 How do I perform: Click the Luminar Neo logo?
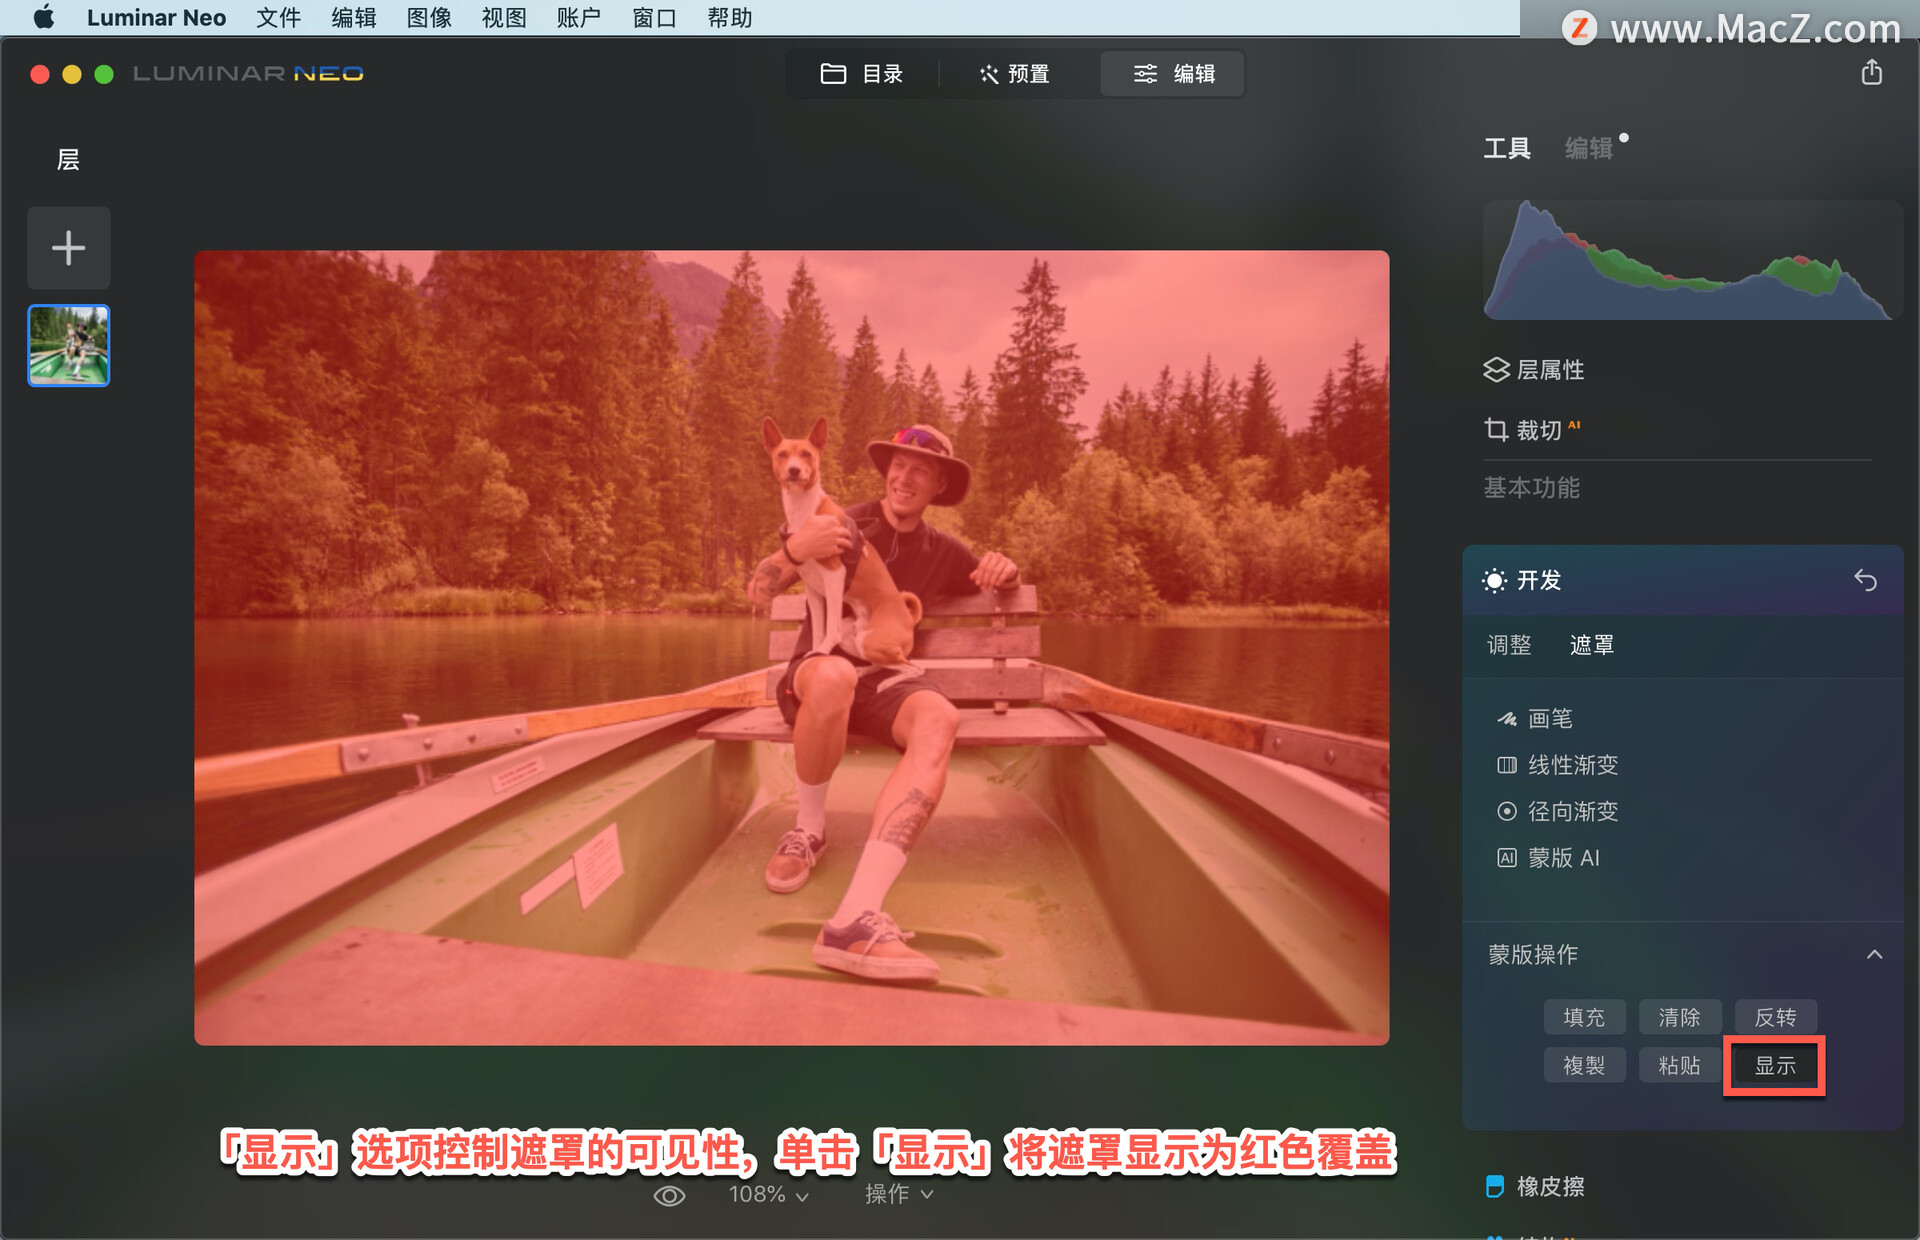[x=248, y=74]
